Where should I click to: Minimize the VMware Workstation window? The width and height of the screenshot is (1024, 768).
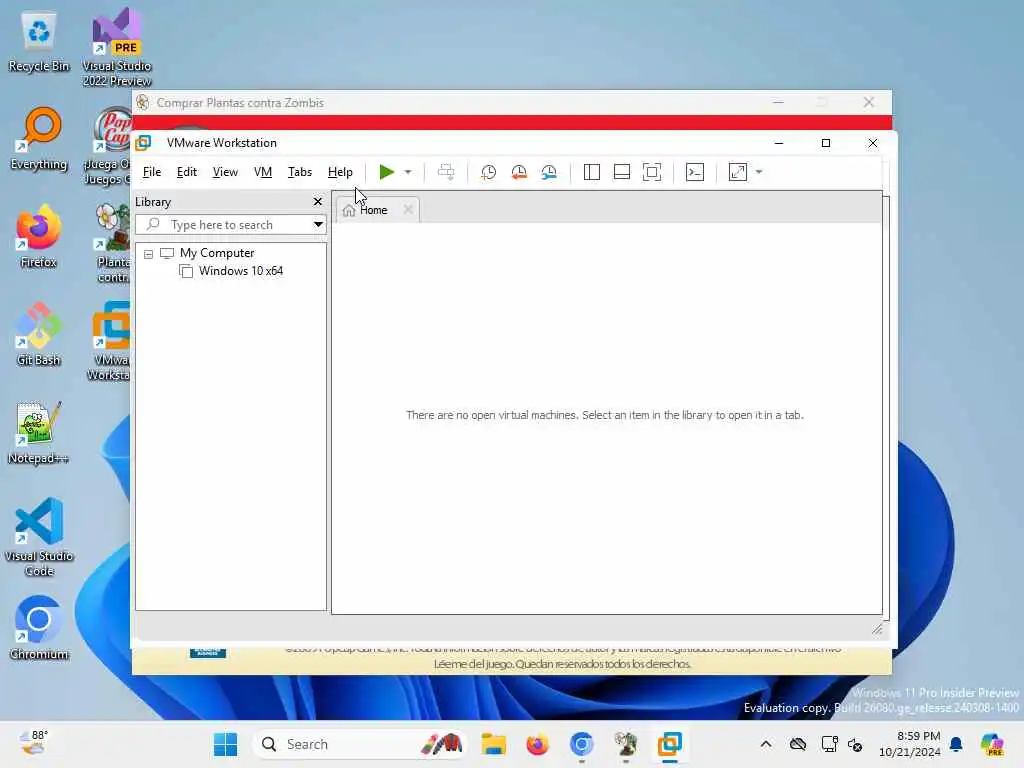click(x=779, y=143)
